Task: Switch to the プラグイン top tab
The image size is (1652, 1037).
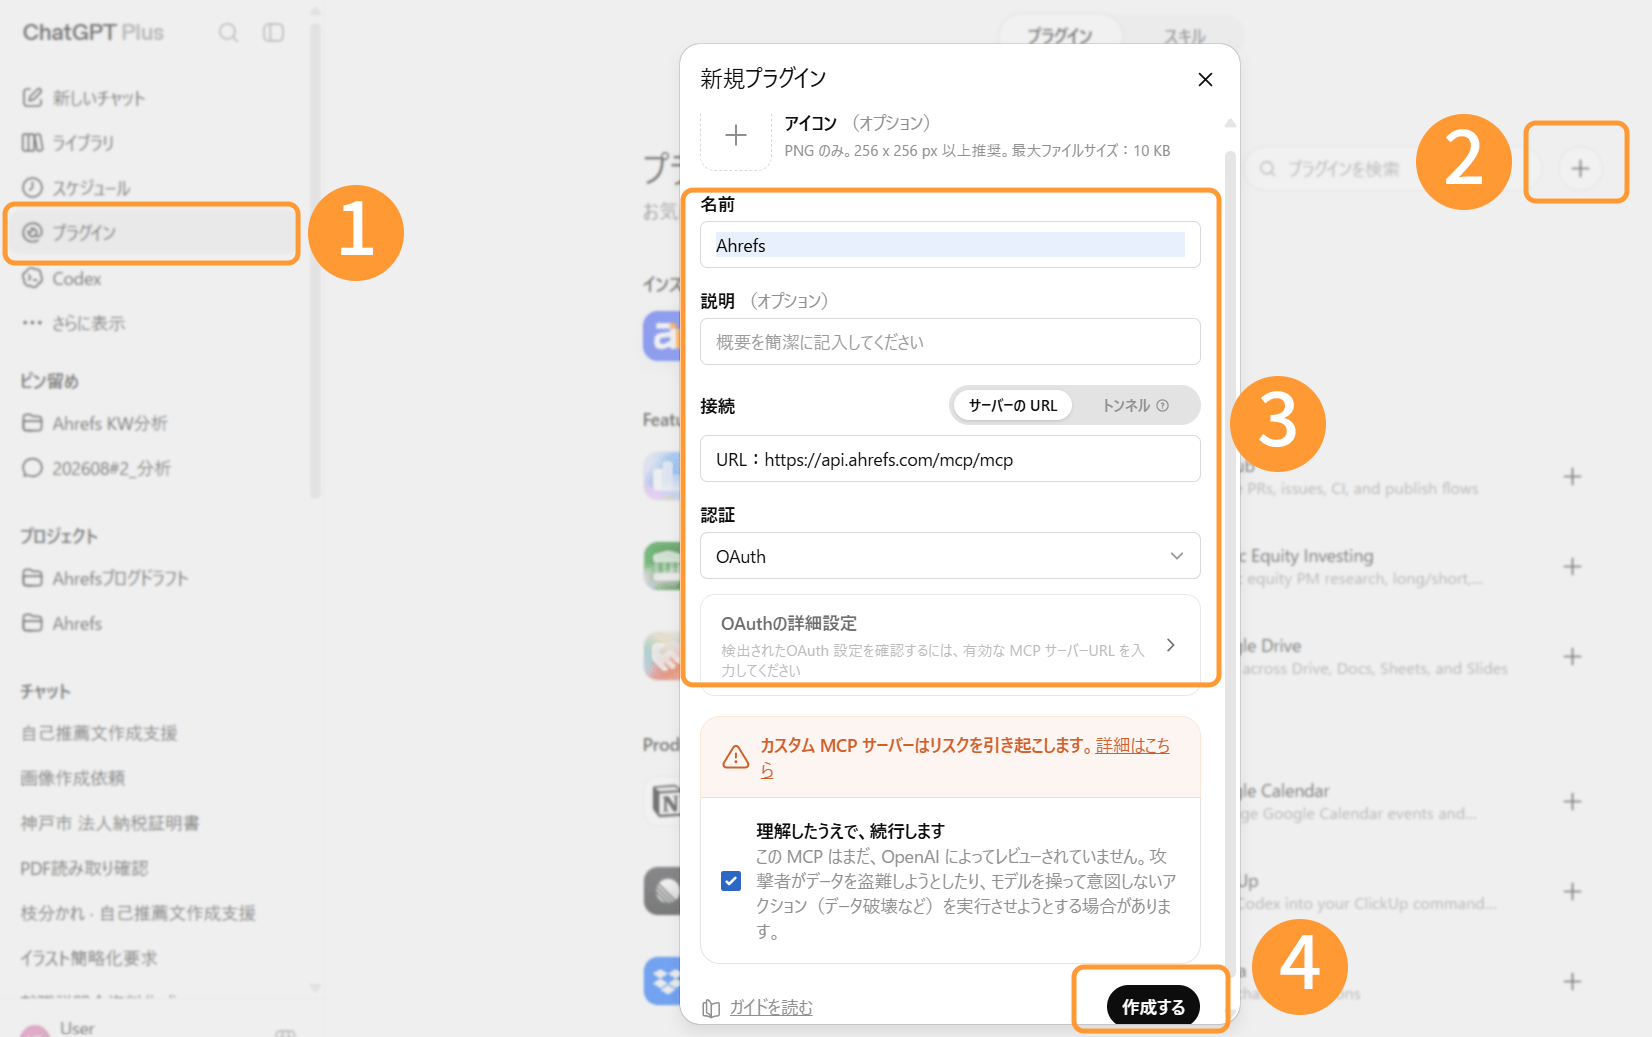Action: [x=1060, y=35]
